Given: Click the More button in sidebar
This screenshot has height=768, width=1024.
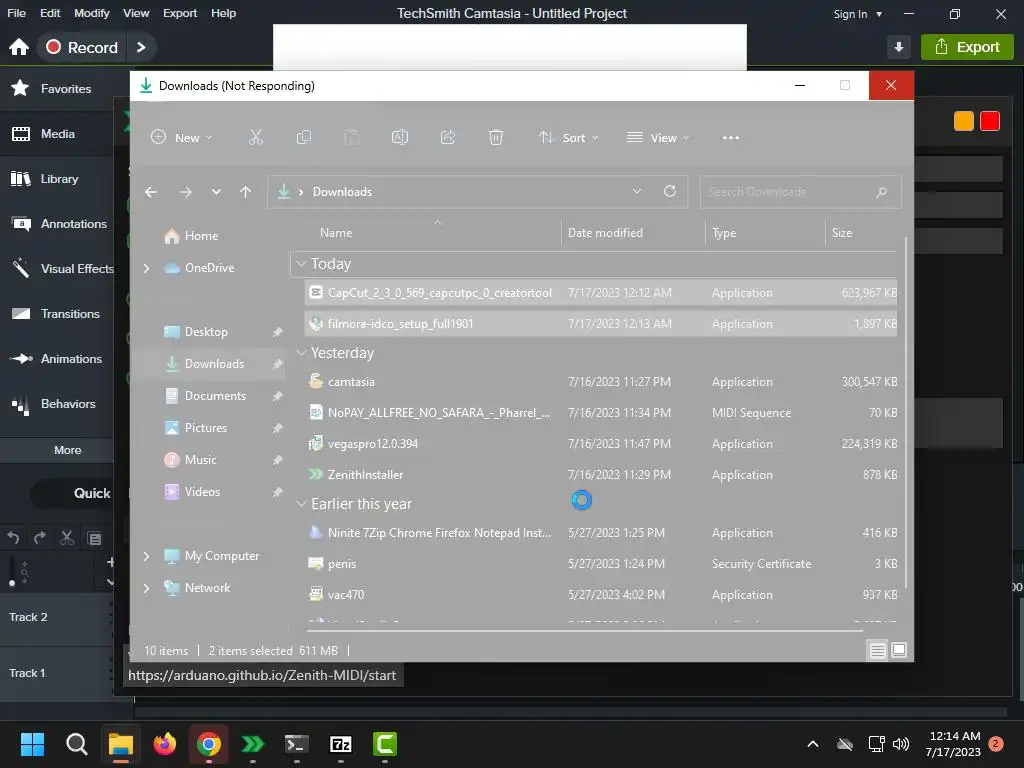Looking at the screenshot, I should point(67,450).
